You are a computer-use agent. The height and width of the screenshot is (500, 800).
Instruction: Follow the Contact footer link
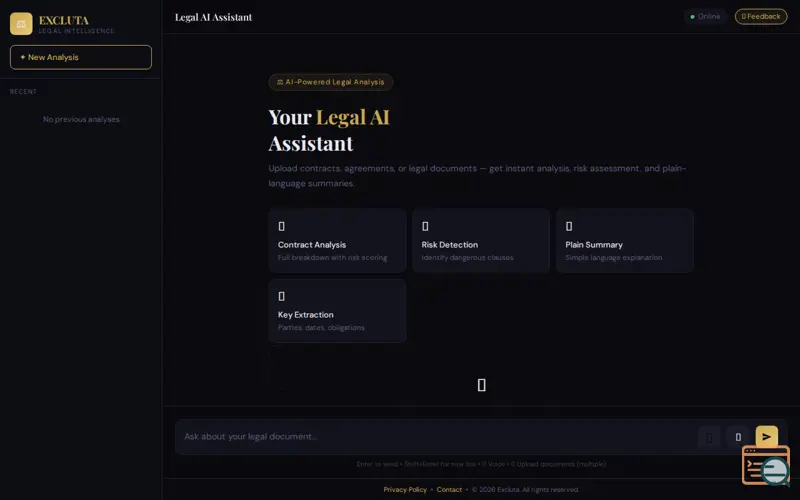coord(449,490)
